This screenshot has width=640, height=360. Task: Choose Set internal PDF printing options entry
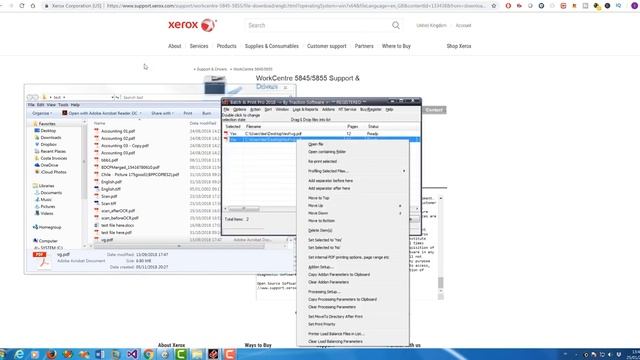349,258
